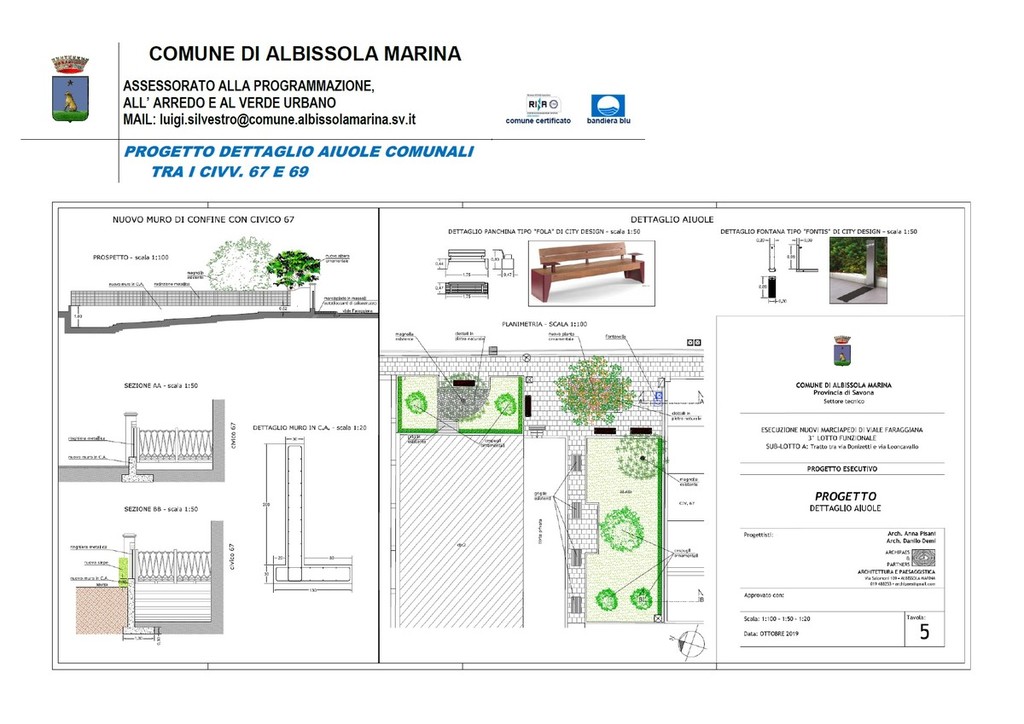Click the 'comune certificato' logo

[x=543, y=106]
